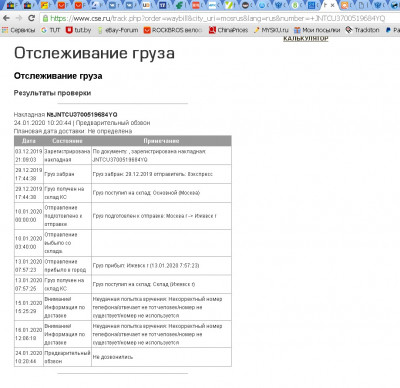Open the Сервисы apps bookmark
400x388 pixels.
tap(18, 30)
